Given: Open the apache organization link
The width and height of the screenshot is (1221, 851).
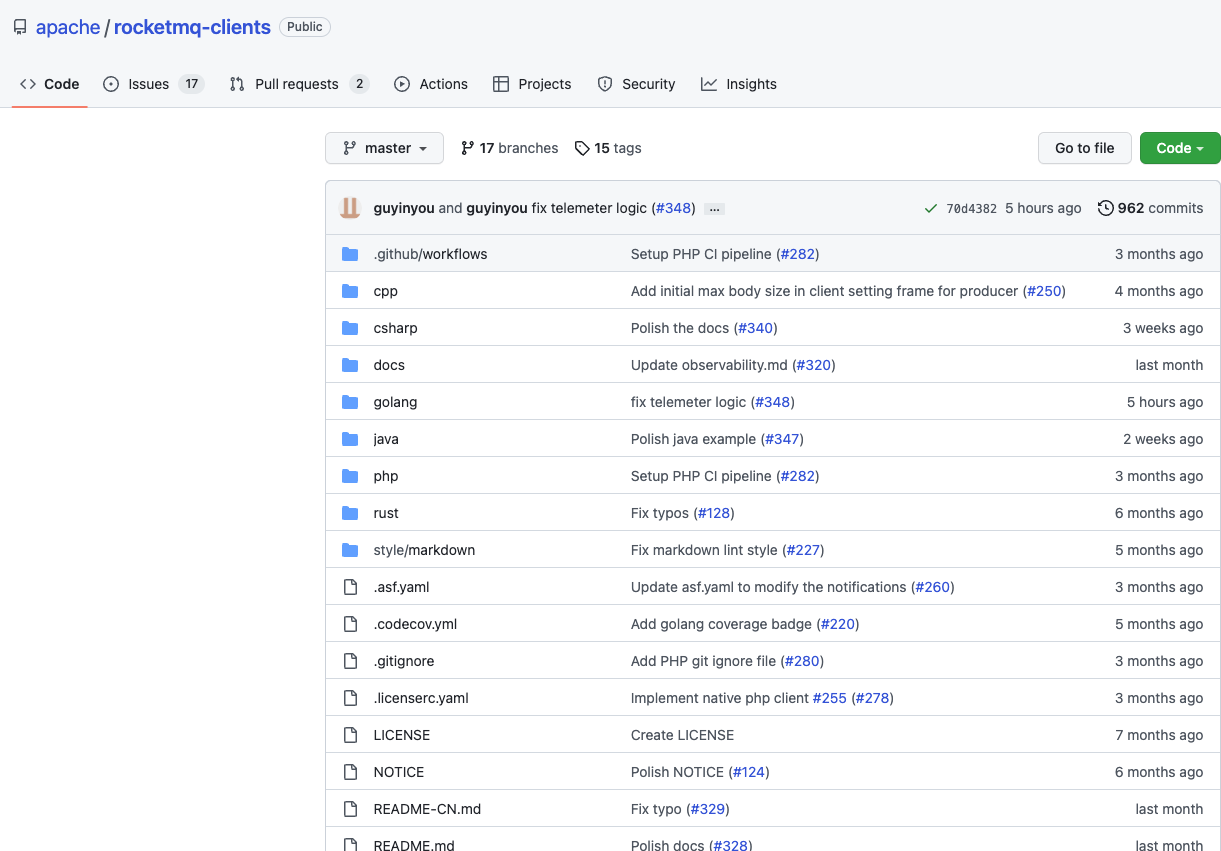Looking at the screenshot, I should (x=68, y=27).
